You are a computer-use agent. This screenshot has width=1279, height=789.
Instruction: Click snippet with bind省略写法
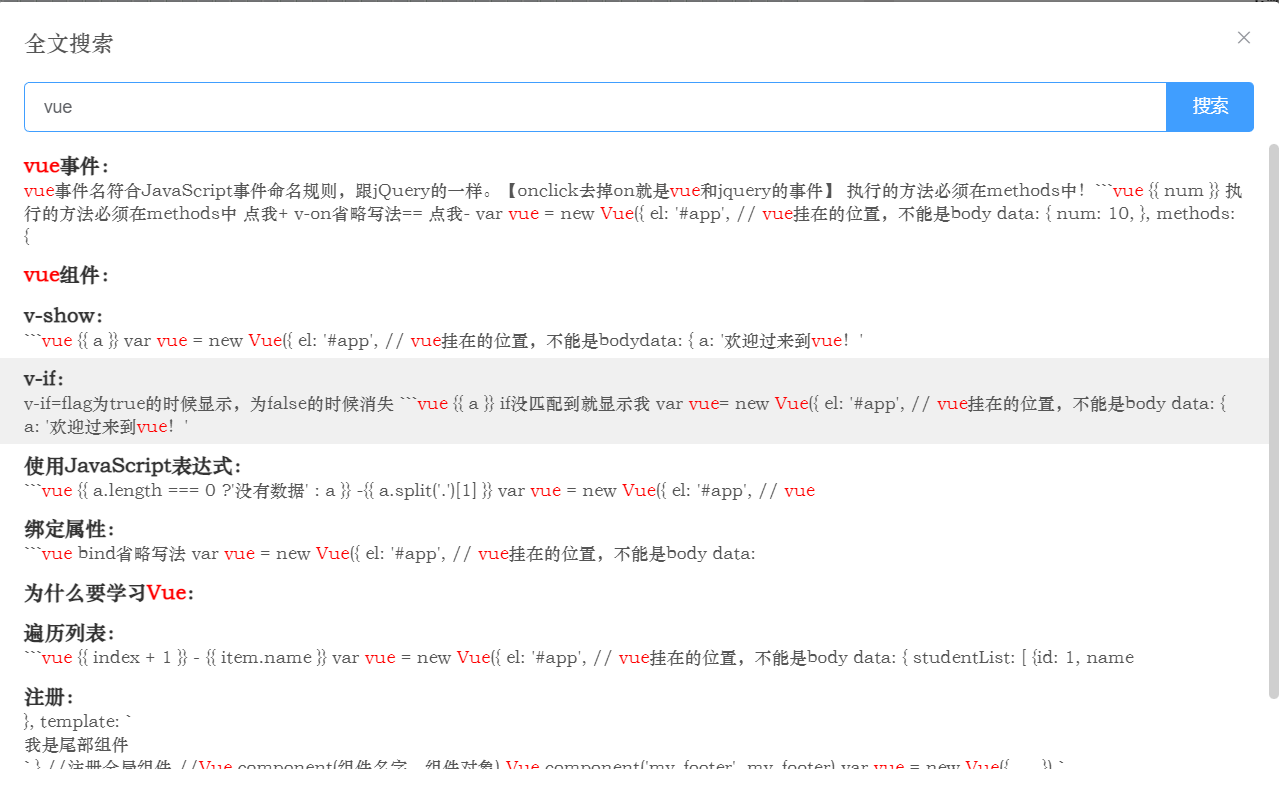390,554
